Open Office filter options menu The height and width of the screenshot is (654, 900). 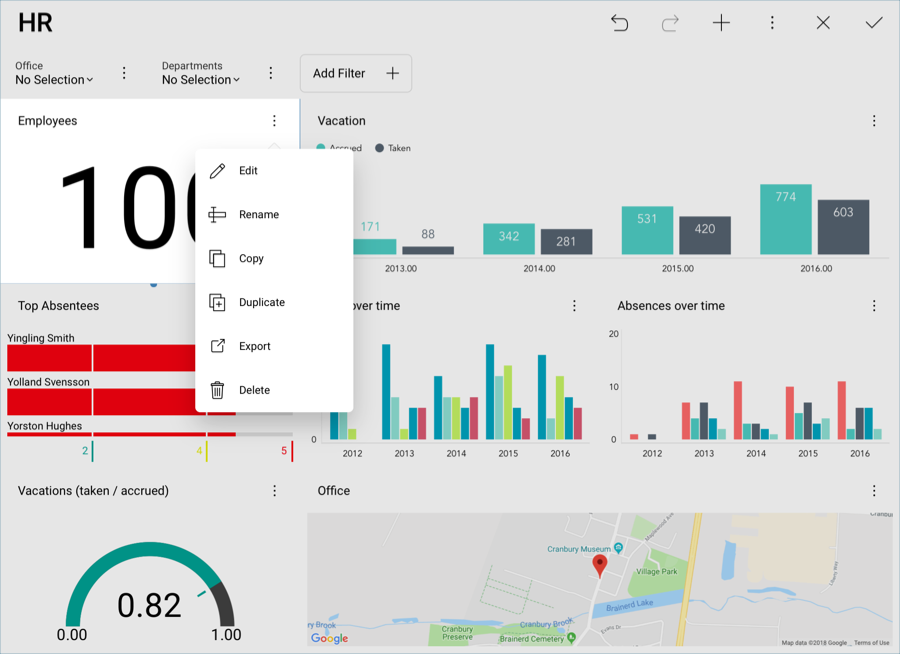[x=124, y=73]
